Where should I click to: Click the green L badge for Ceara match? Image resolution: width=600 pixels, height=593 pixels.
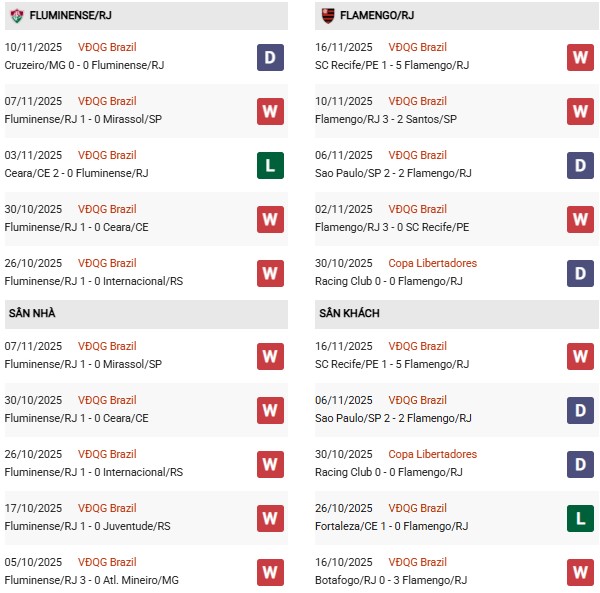click(270, 165)
